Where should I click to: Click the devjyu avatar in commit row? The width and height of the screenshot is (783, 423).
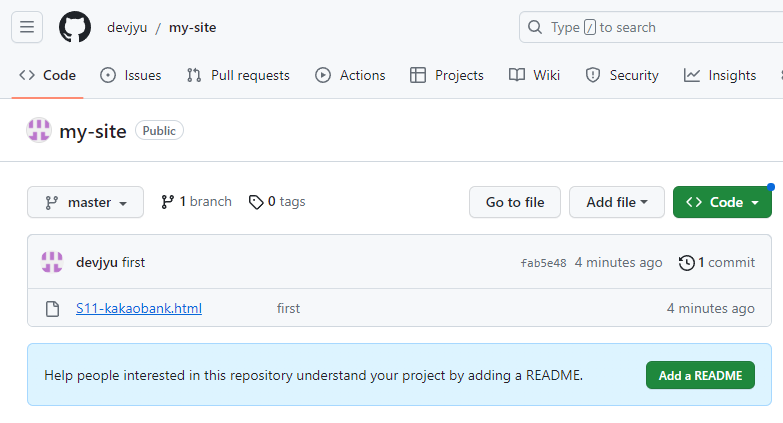point(52,263)
